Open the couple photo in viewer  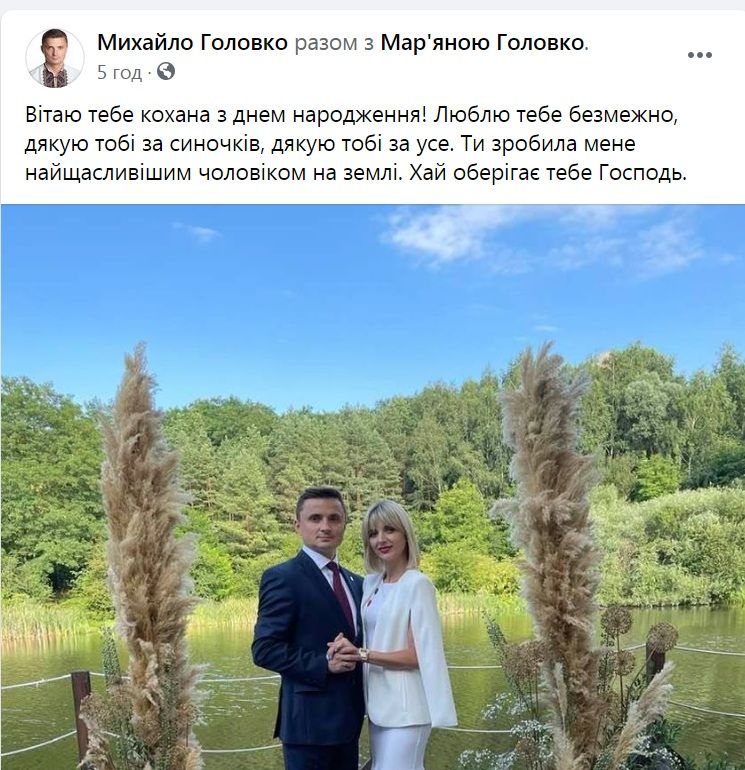(x=373, y=487)
